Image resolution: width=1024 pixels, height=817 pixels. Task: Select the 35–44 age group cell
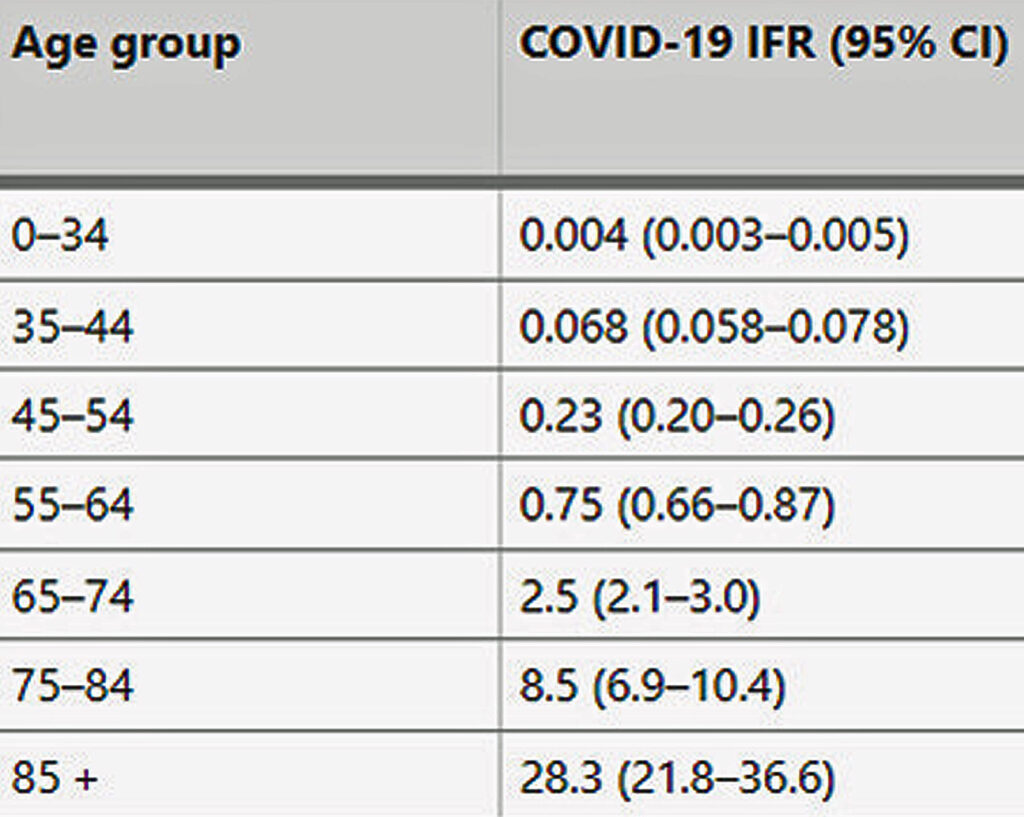pos(72,327)
